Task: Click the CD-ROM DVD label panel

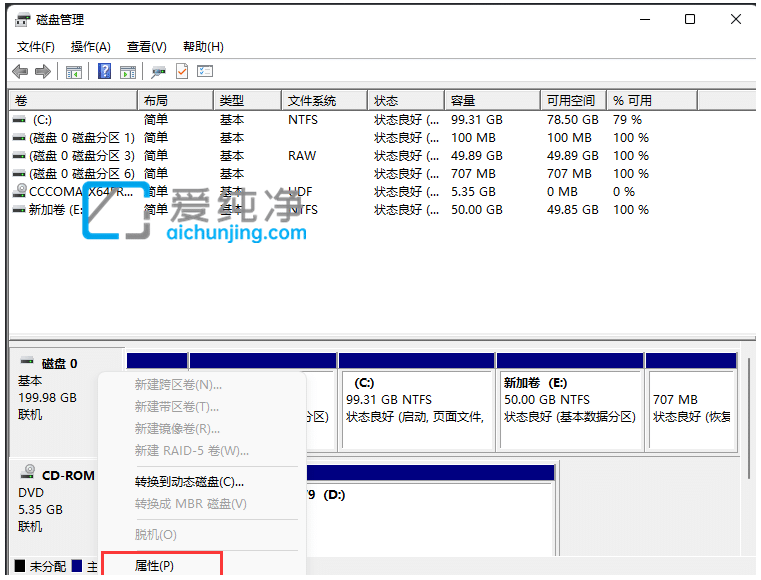Action: 54,507
